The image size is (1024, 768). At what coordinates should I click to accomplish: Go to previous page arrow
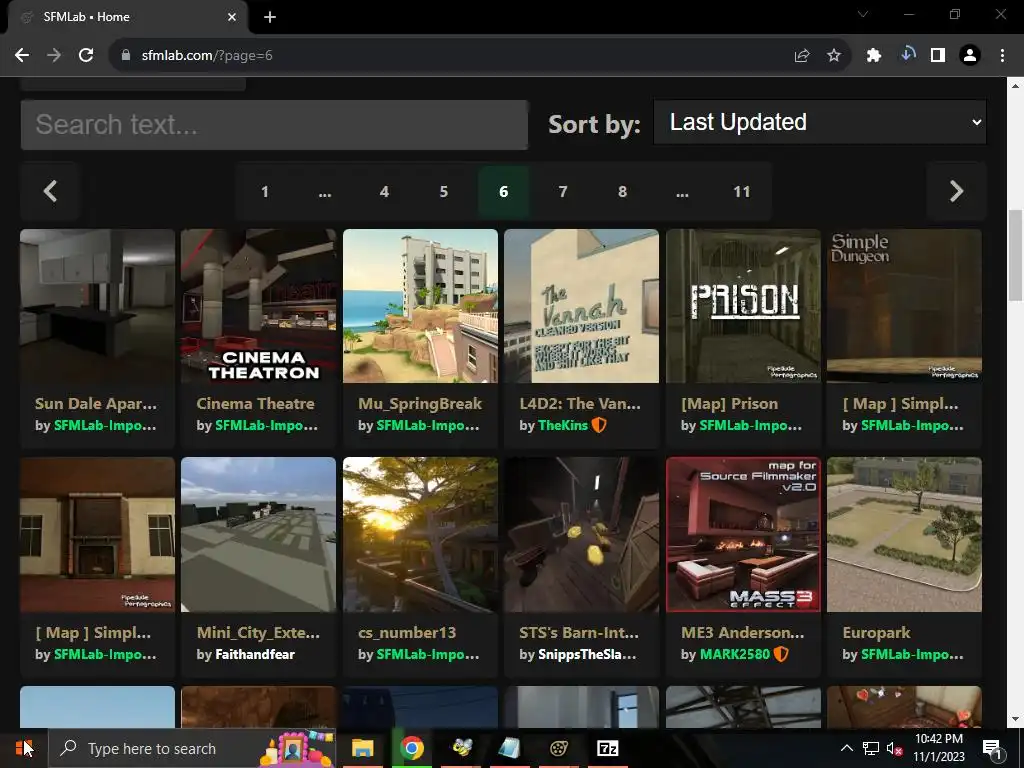[50, 191]
